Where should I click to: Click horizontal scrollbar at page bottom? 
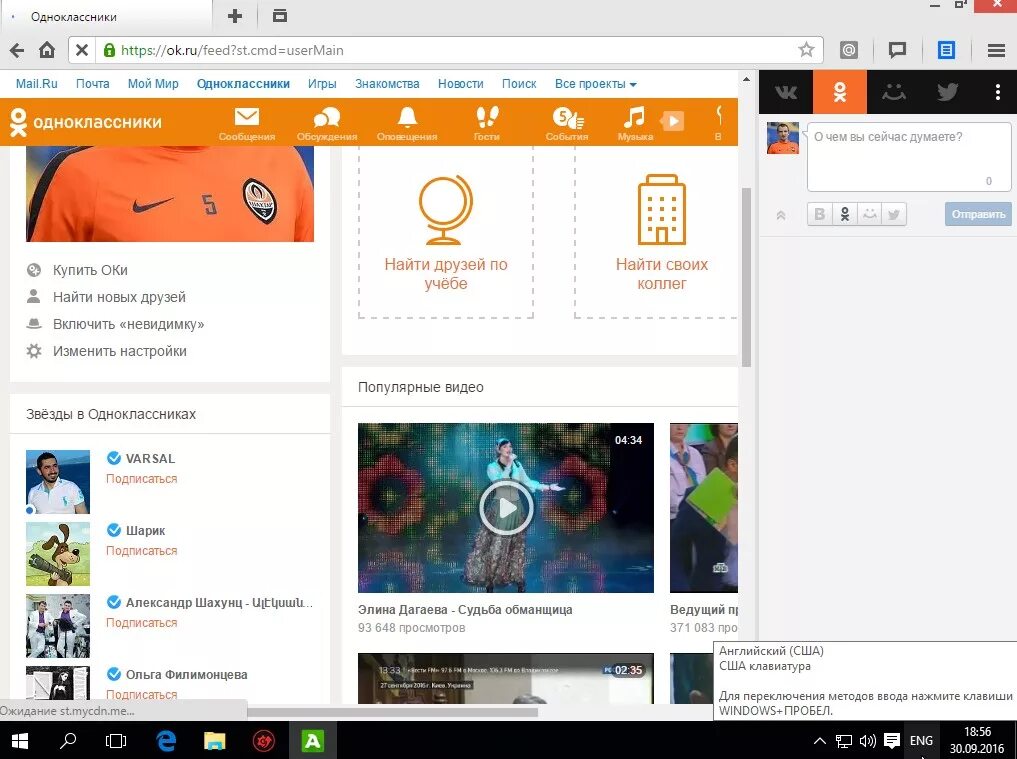tap(393, 712)
